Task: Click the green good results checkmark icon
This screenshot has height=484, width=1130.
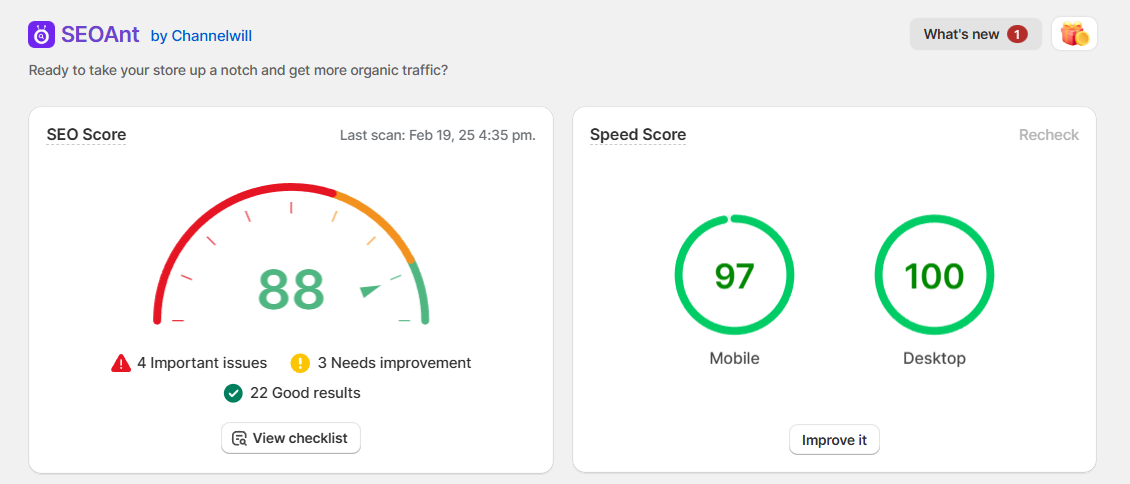Action: point(233,393)
